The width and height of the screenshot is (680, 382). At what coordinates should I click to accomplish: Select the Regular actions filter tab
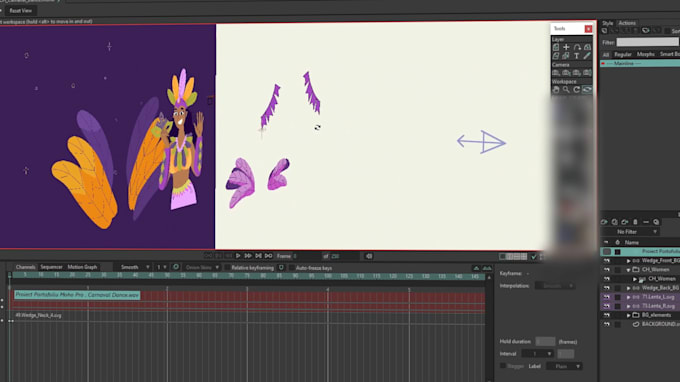click(623, 54)
